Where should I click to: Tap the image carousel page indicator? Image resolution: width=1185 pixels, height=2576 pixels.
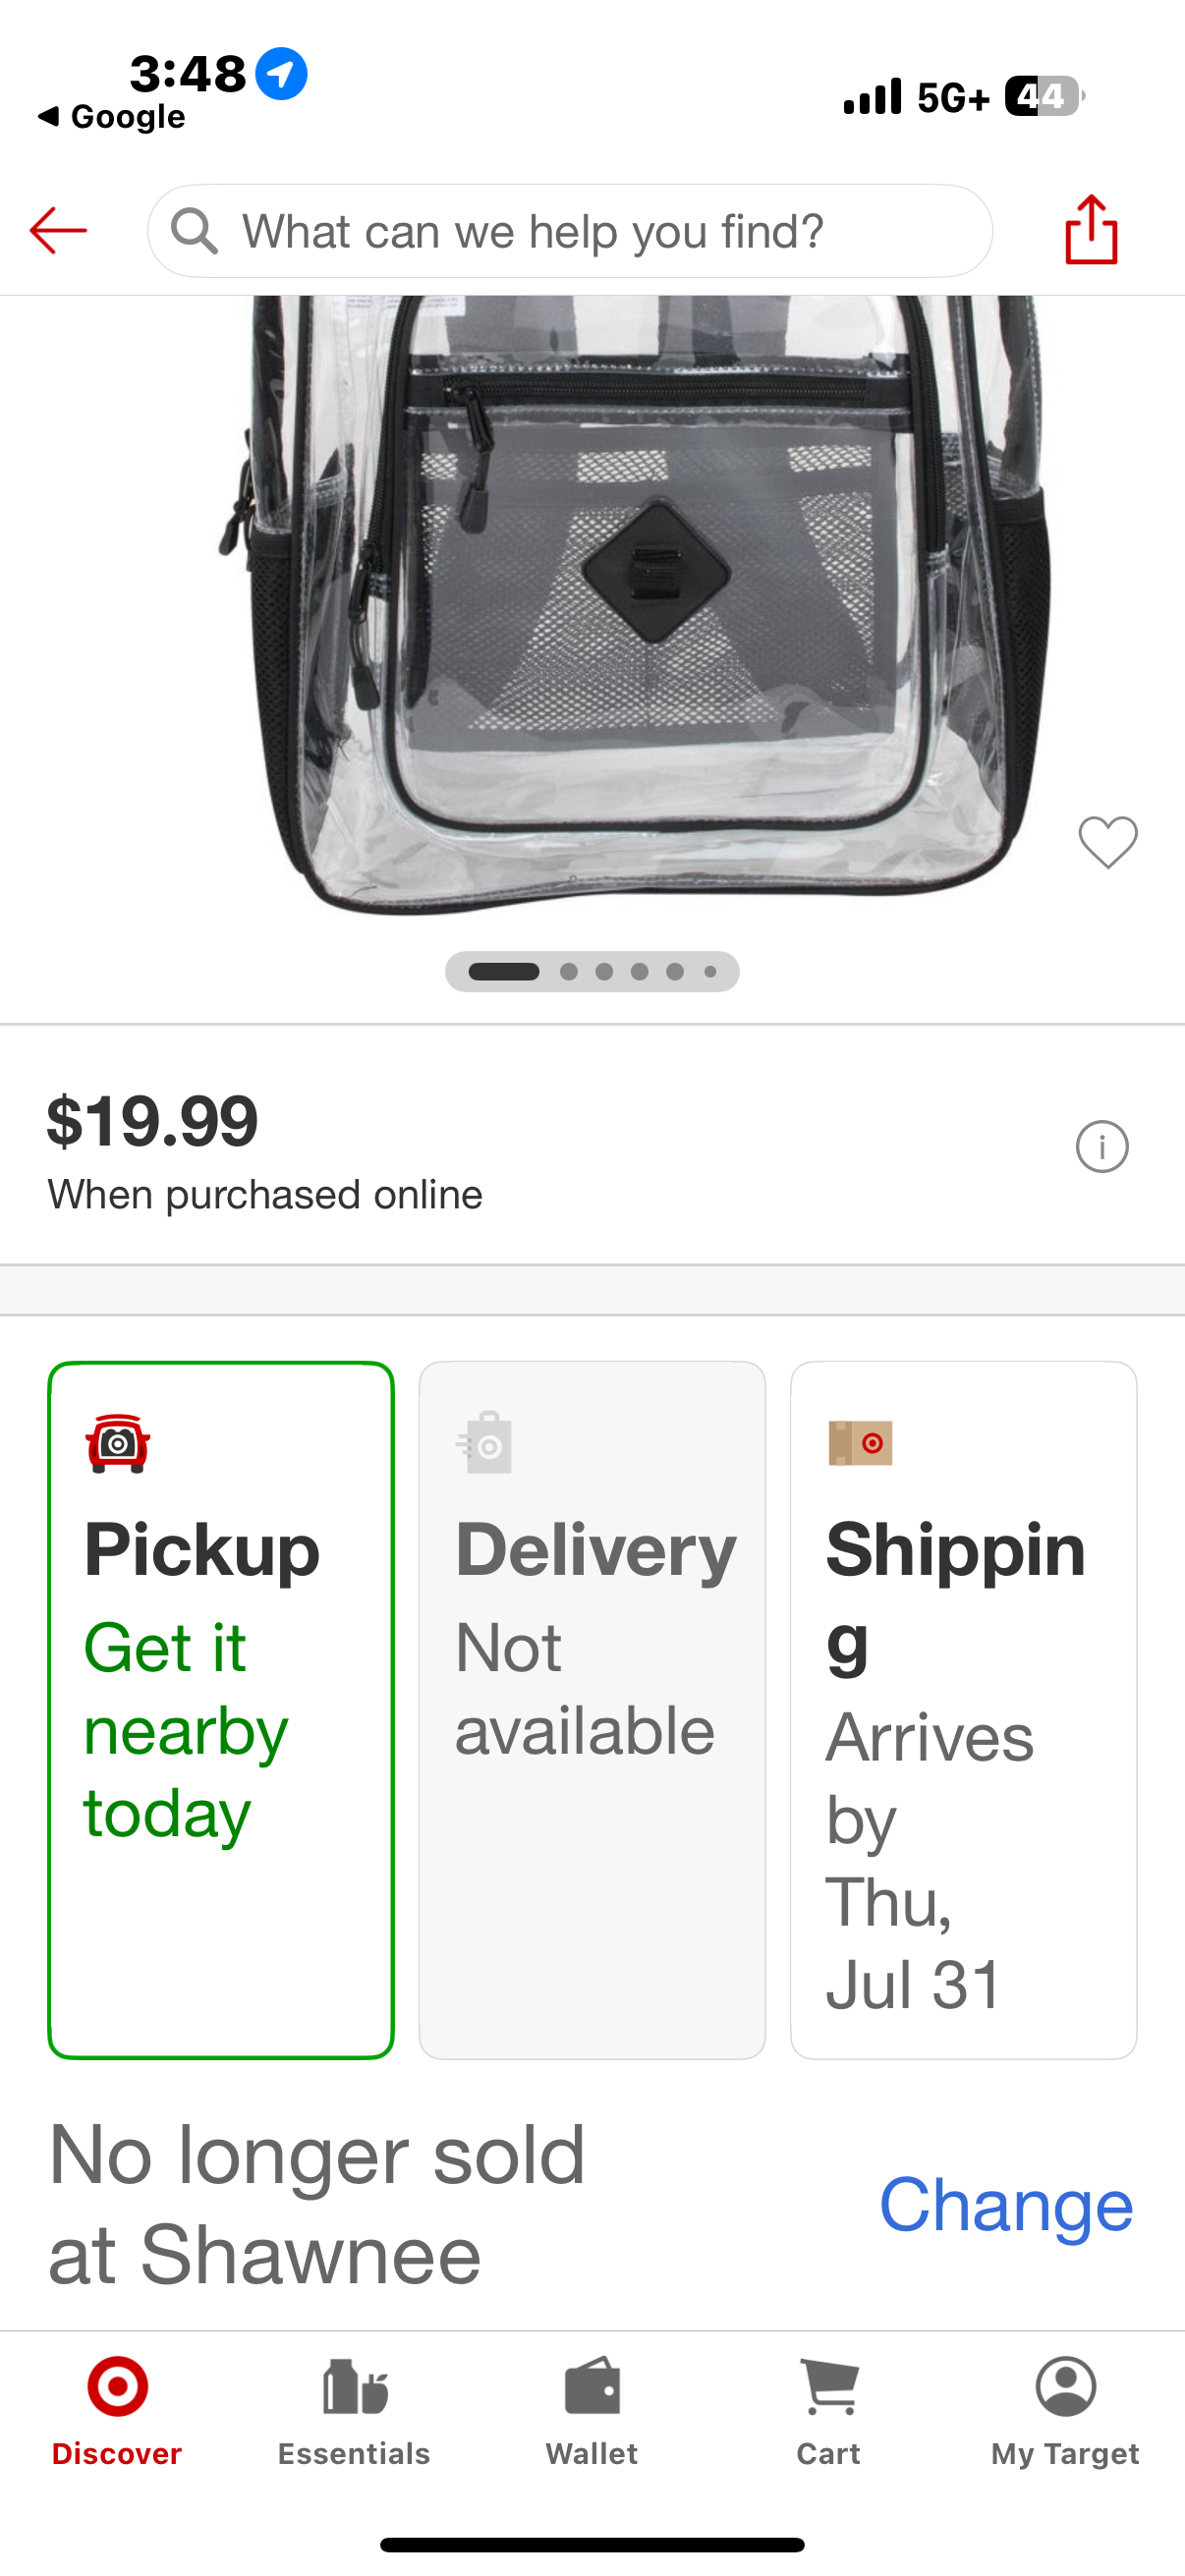pyautogui.click(x=592, y=972)
